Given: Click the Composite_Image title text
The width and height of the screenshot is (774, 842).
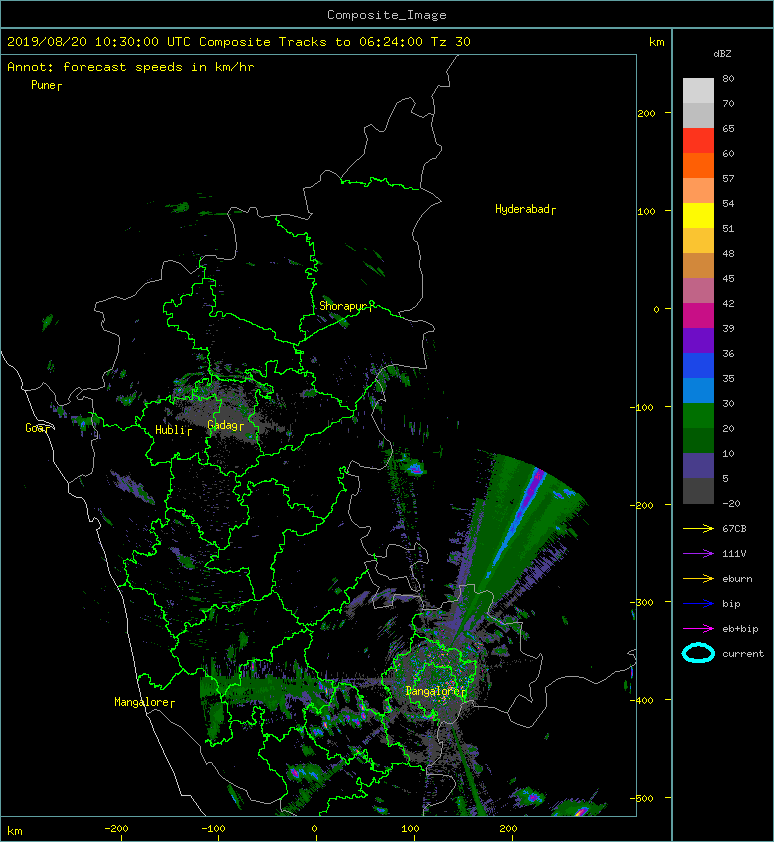Looking at the screenshot, I should pos(387,14).
